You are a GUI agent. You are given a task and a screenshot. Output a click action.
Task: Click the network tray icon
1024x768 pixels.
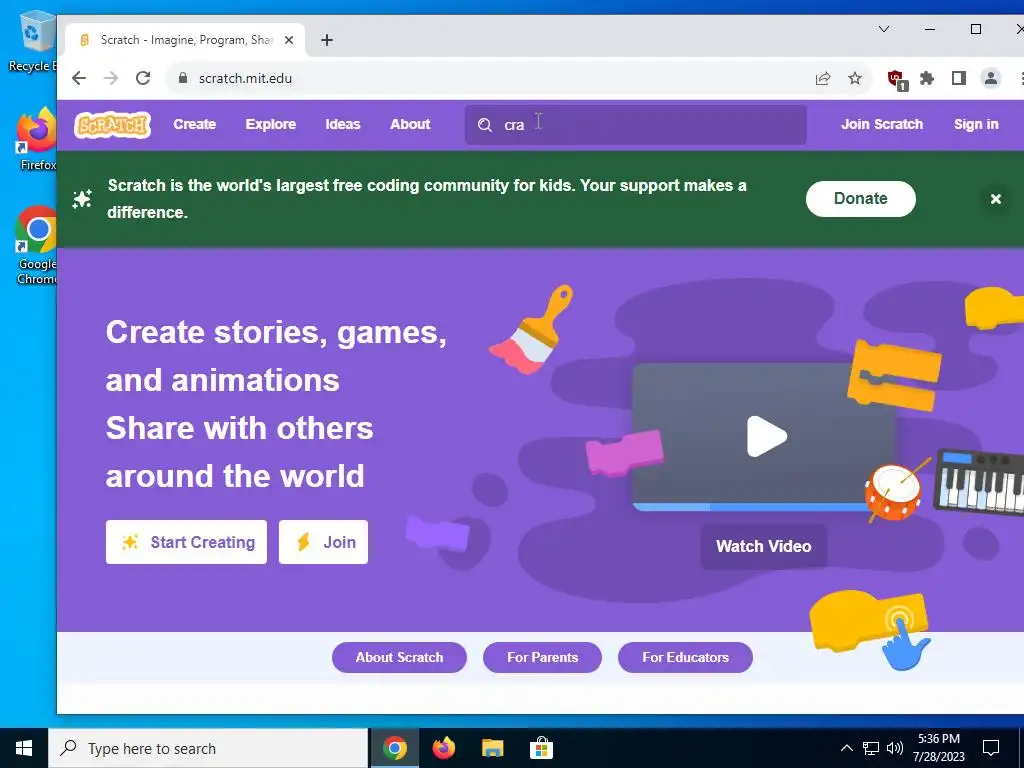point(871,748)
